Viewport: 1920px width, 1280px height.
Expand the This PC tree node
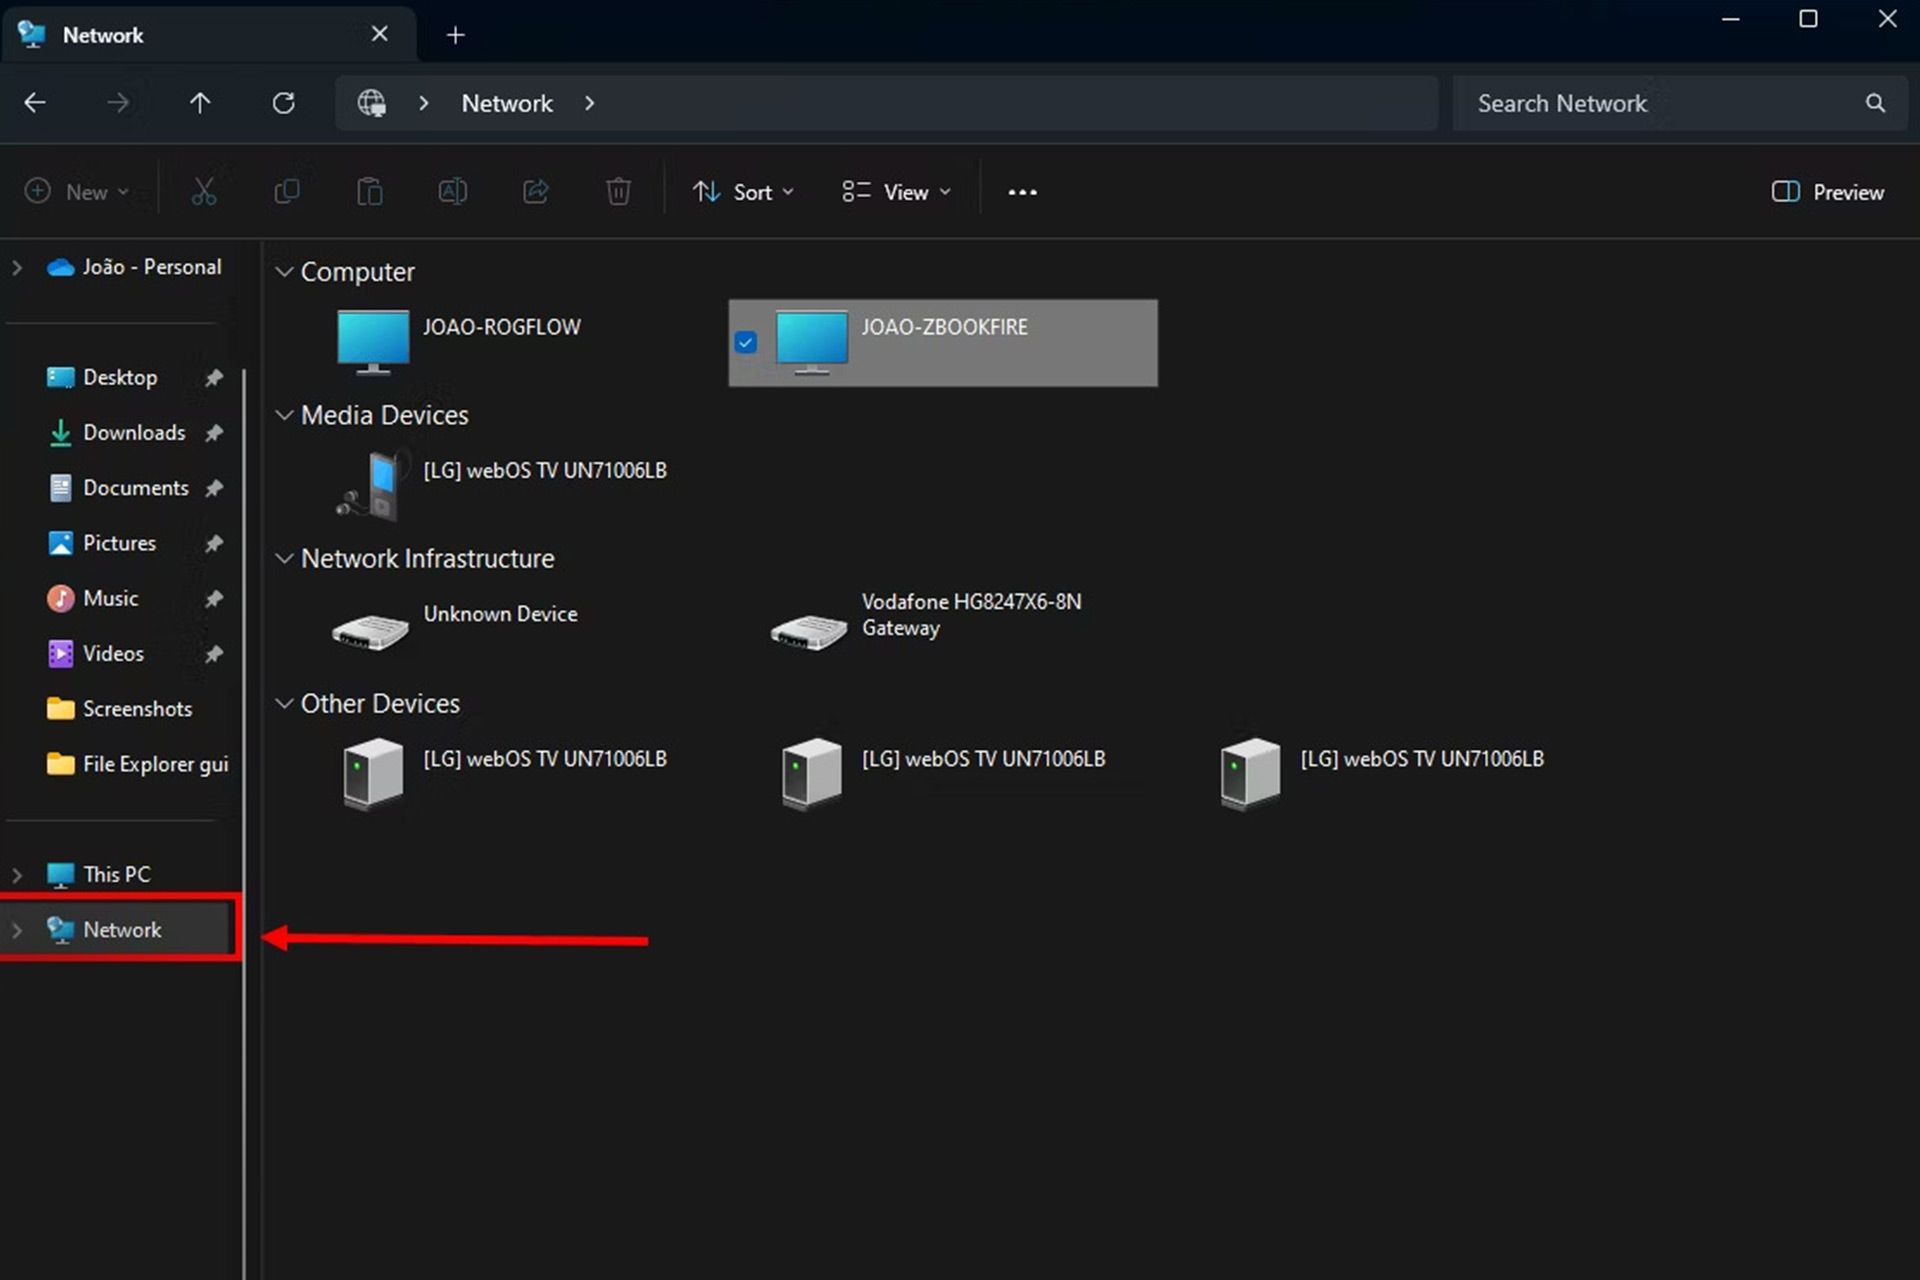17,875
